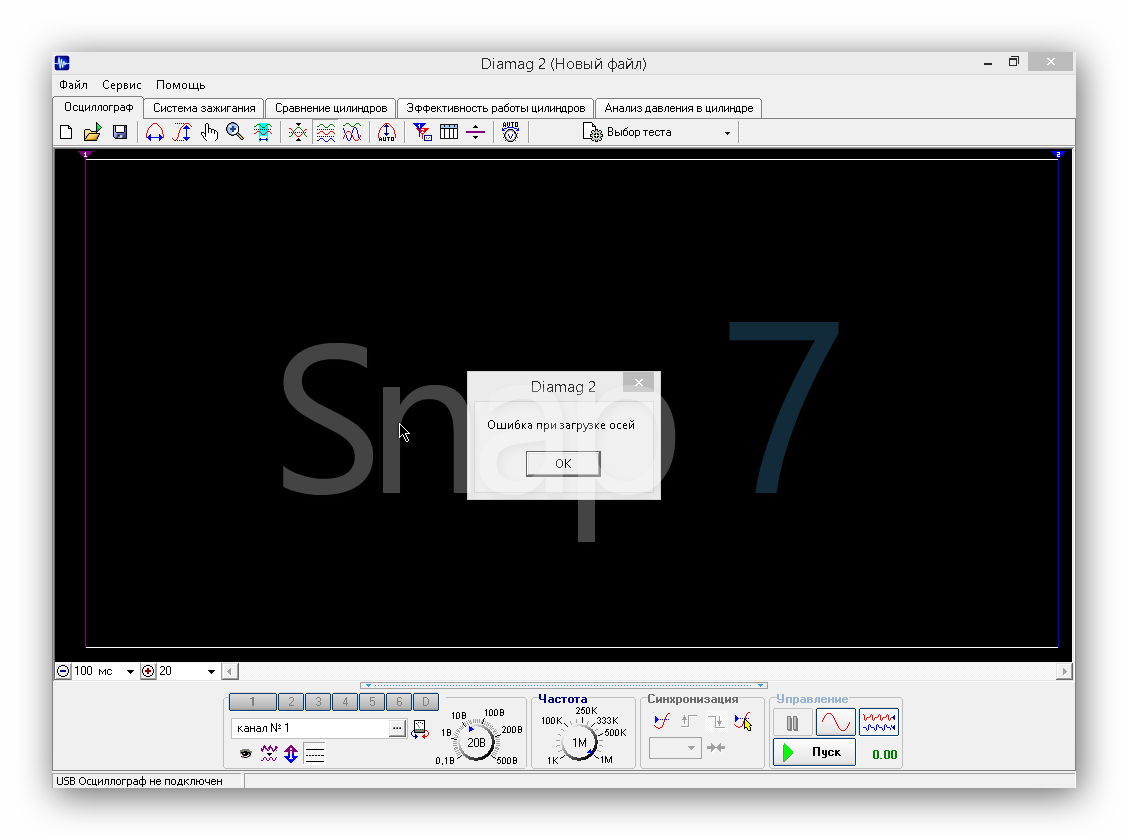1128x840 pixels.
Task: Click the first synchronization trigger icon
Action: point(661,721)
